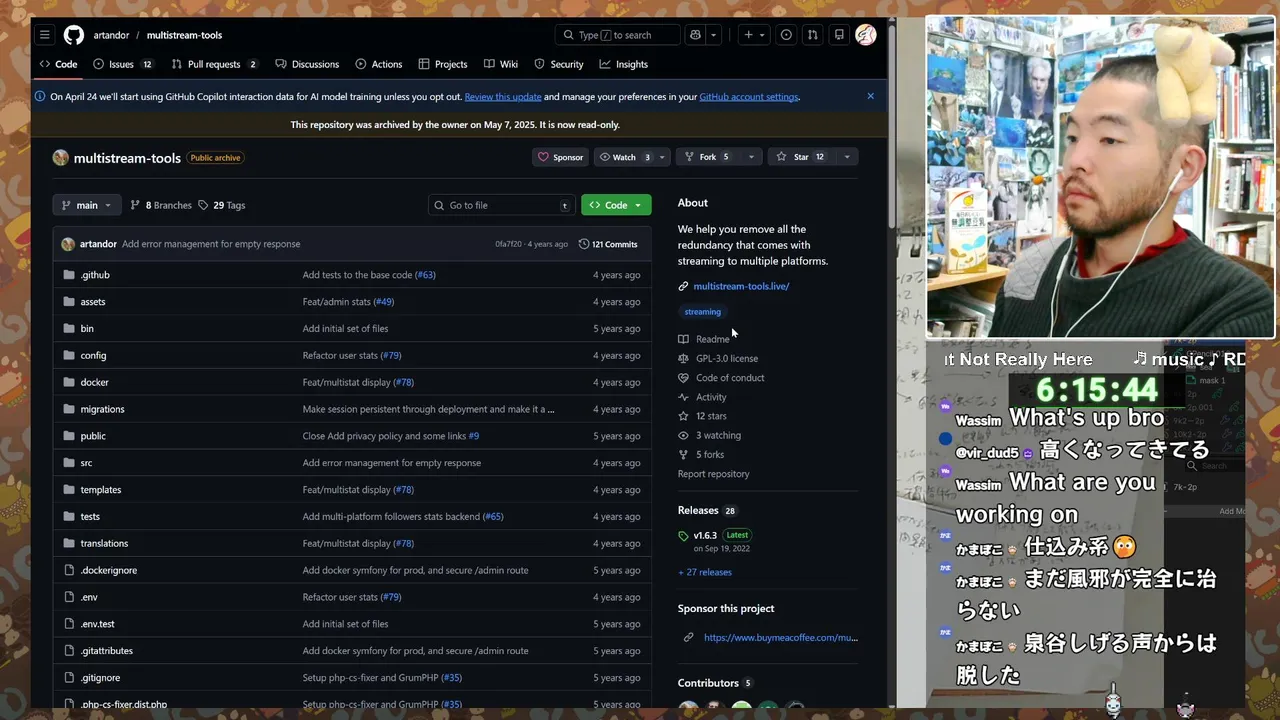The width and height of the screenshot is (1280, 720).
Task: Click the search box in header
Action: tap(617, 35)
